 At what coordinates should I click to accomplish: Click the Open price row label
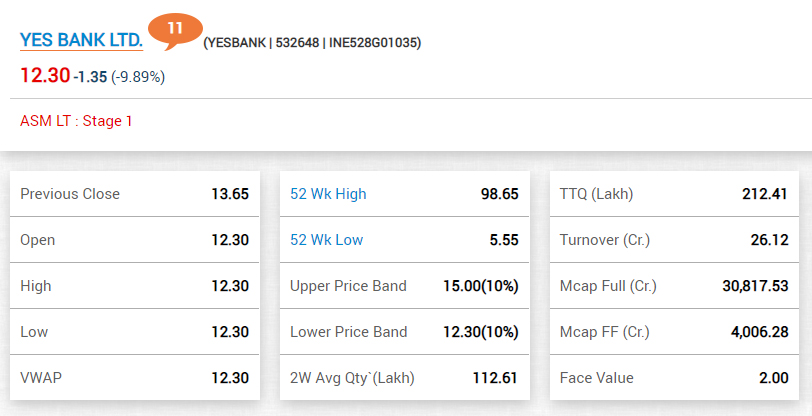38,240
